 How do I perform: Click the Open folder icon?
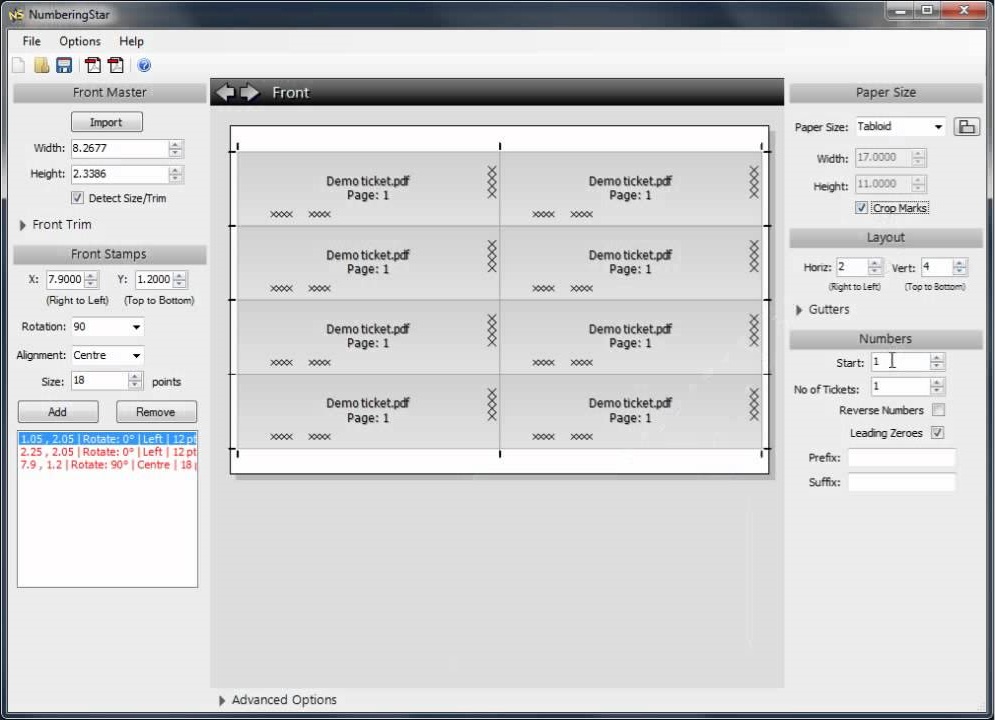coord(41,66)
